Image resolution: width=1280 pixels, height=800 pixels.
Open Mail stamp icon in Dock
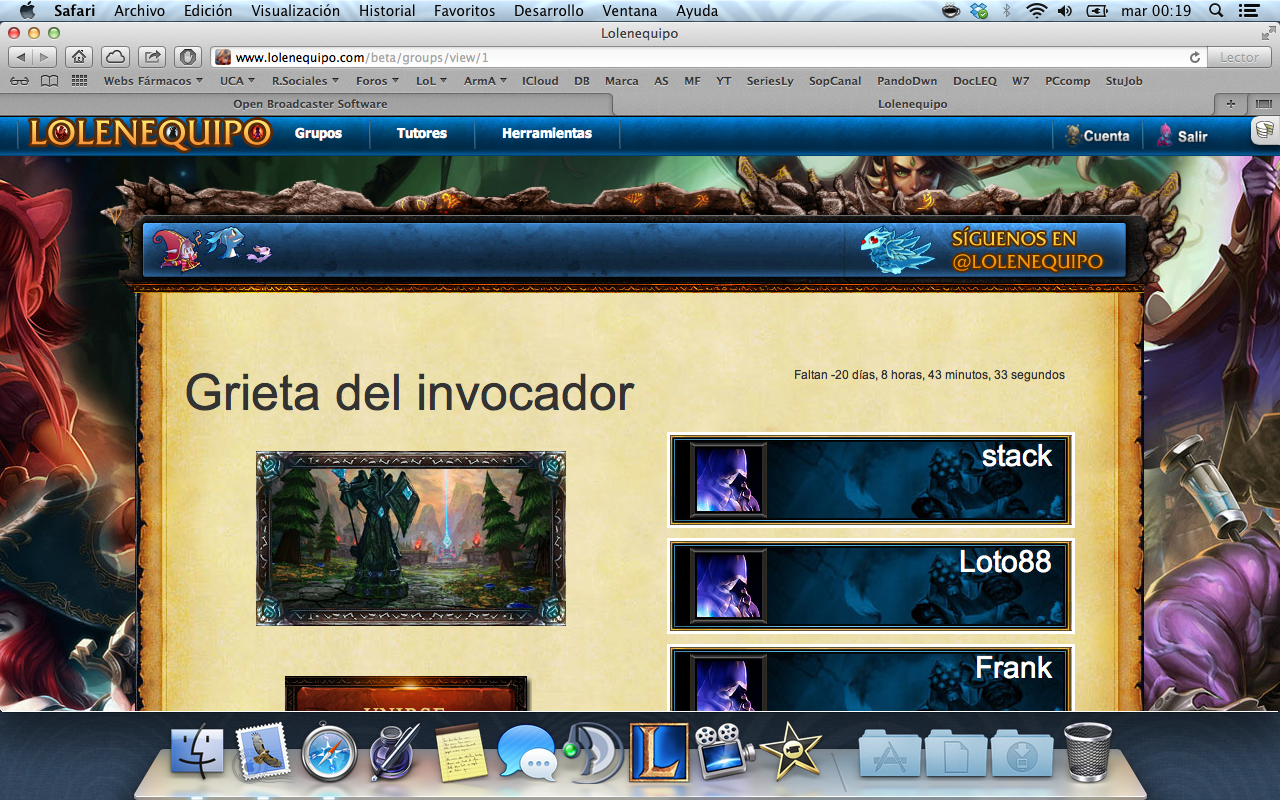click(263, 752)
